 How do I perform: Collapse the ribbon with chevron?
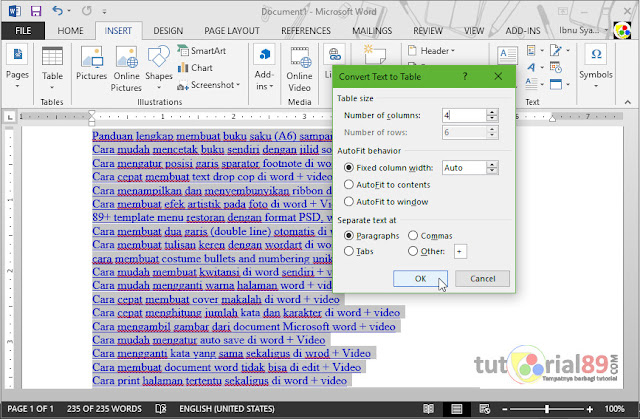point(628,102)
